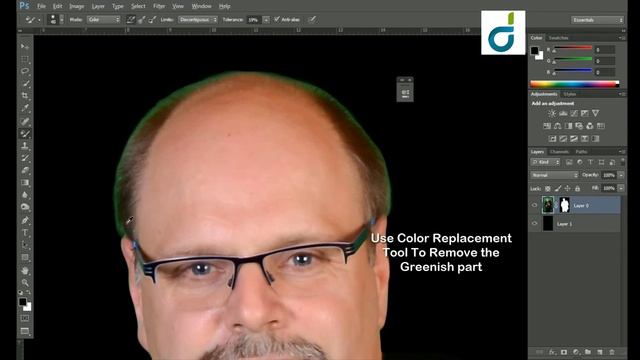Select the Gradient tool
Screen dimensions: 640x360
click(x=24, y=183)
